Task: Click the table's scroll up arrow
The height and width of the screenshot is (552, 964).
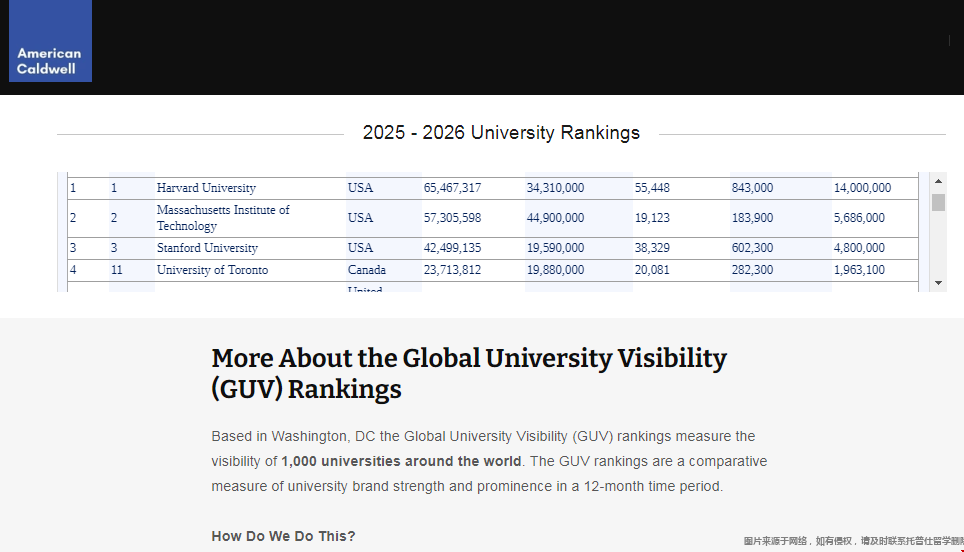Action: coord(938,181)
